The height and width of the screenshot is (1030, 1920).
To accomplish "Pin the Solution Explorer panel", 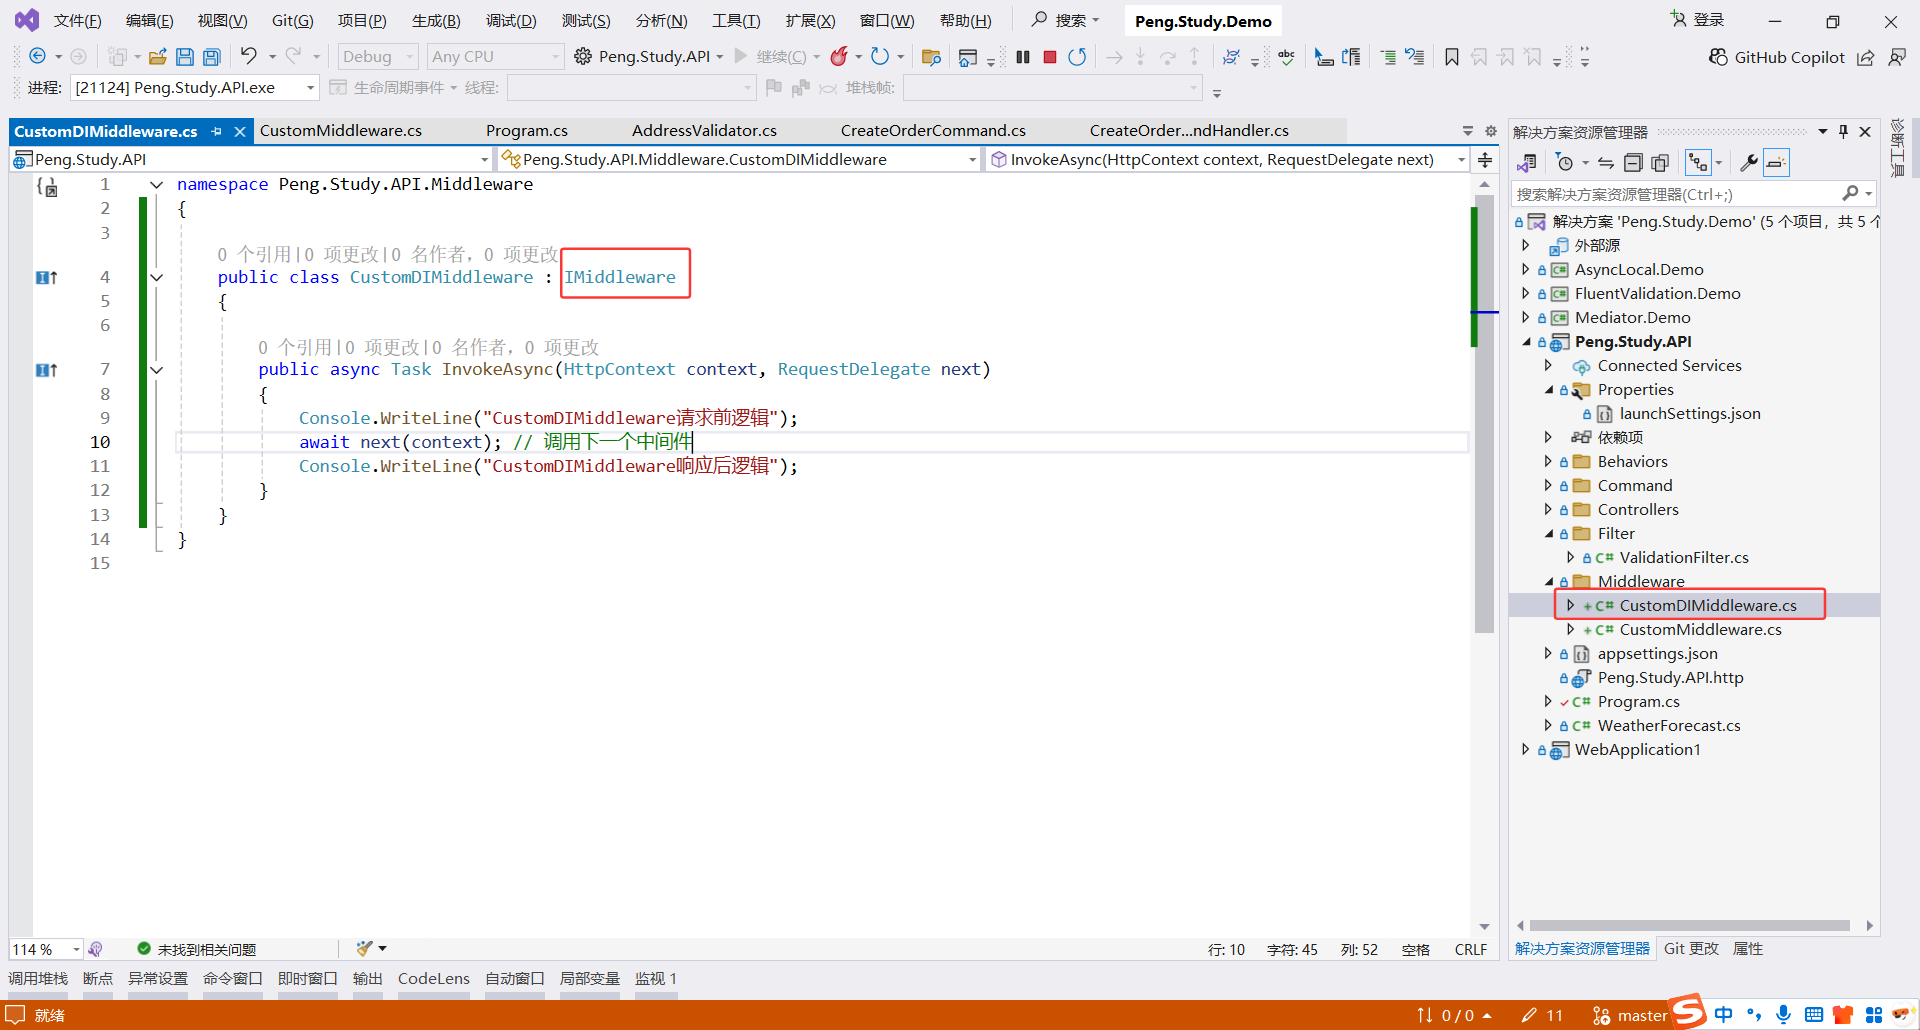I will pyautogui.click(x=1843, y=132).
